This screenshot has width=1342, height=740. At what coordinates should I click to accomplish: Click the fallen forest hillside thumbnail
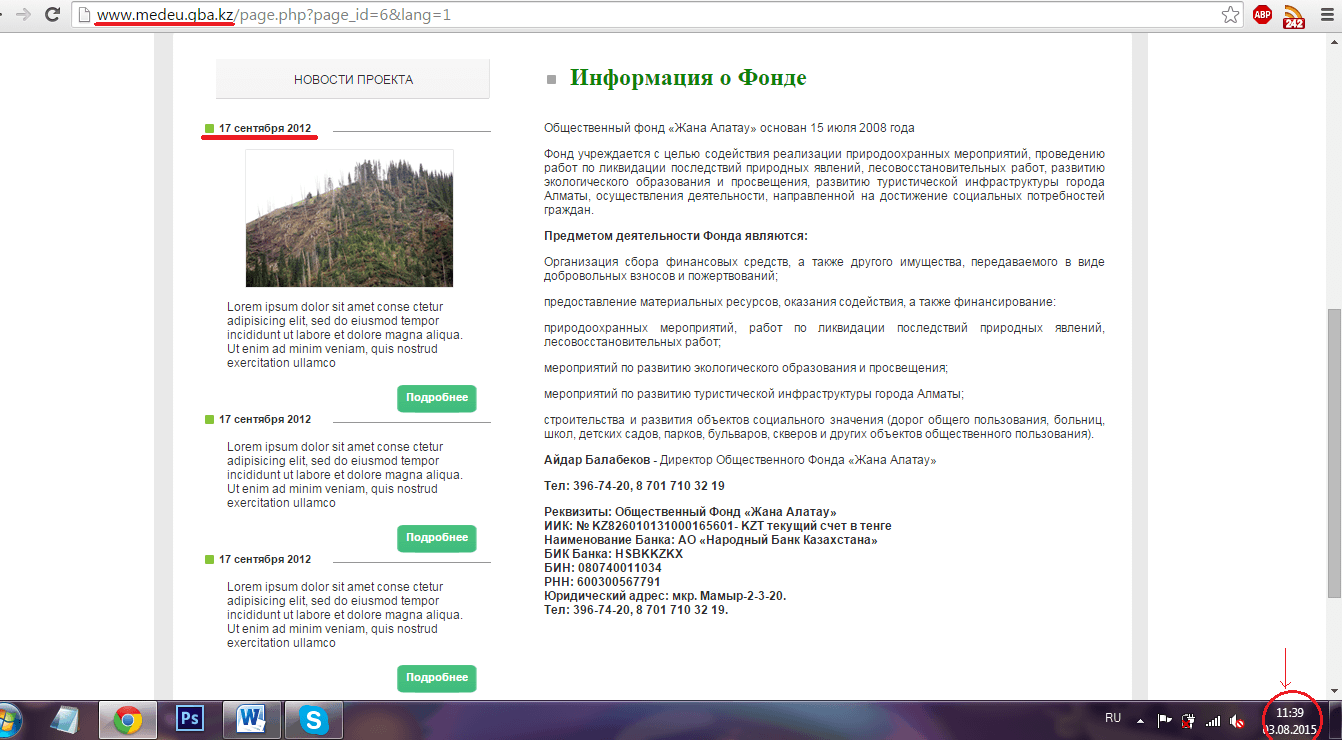pos(349,219)
